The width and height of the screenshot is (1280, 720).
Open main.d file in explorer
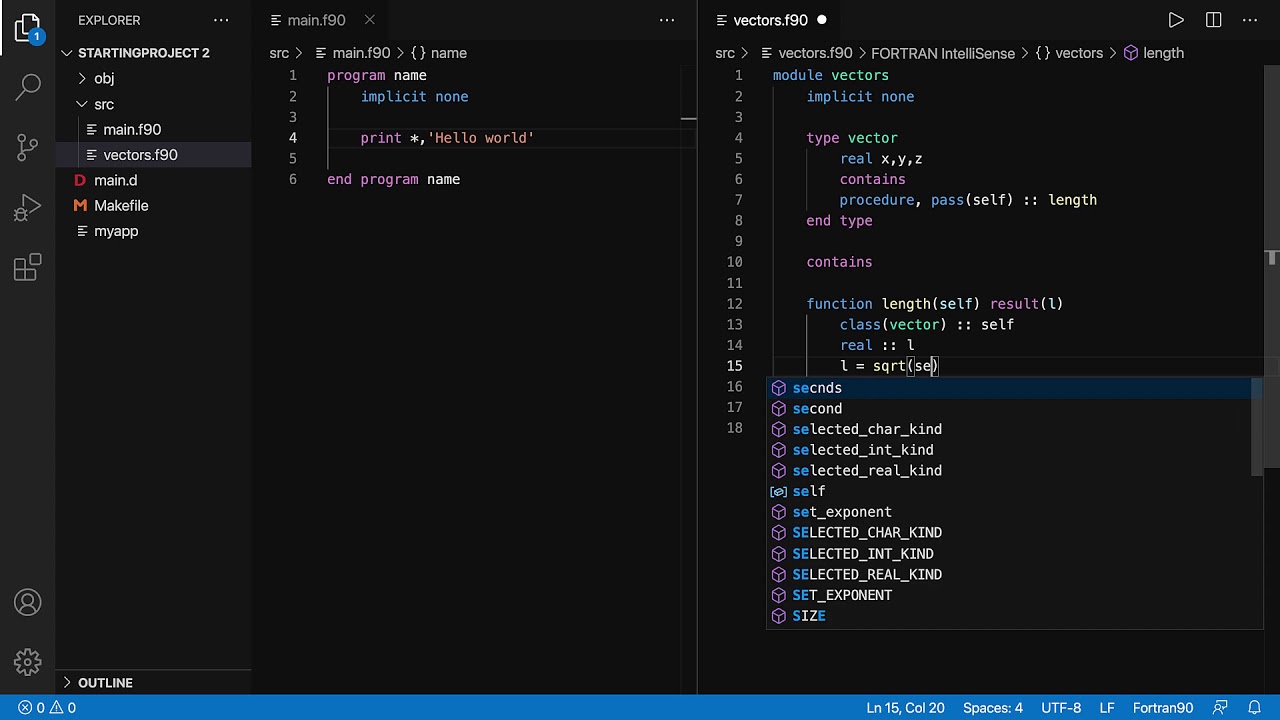(x=153, y=181)
